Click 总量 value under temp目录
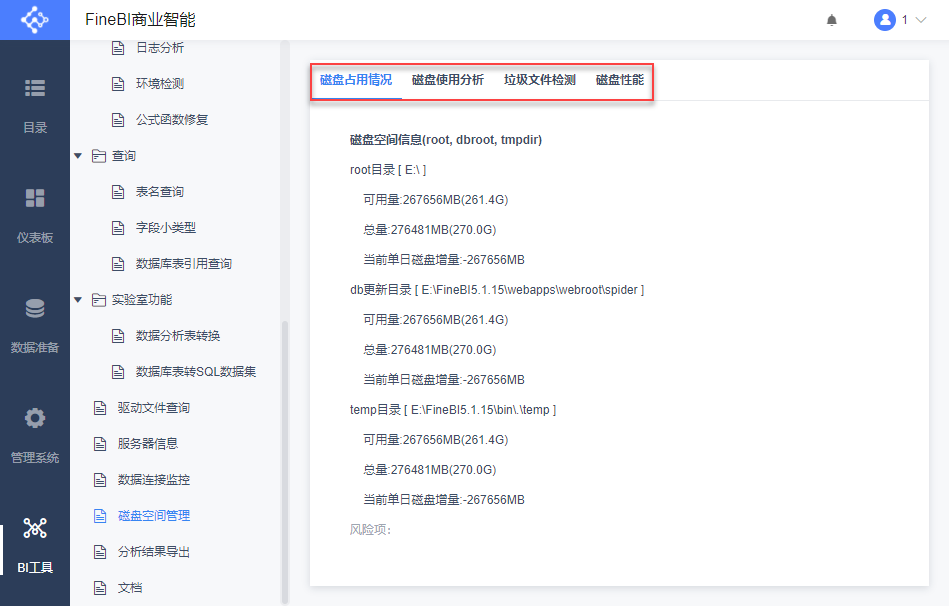 click(x=430, y=470)
